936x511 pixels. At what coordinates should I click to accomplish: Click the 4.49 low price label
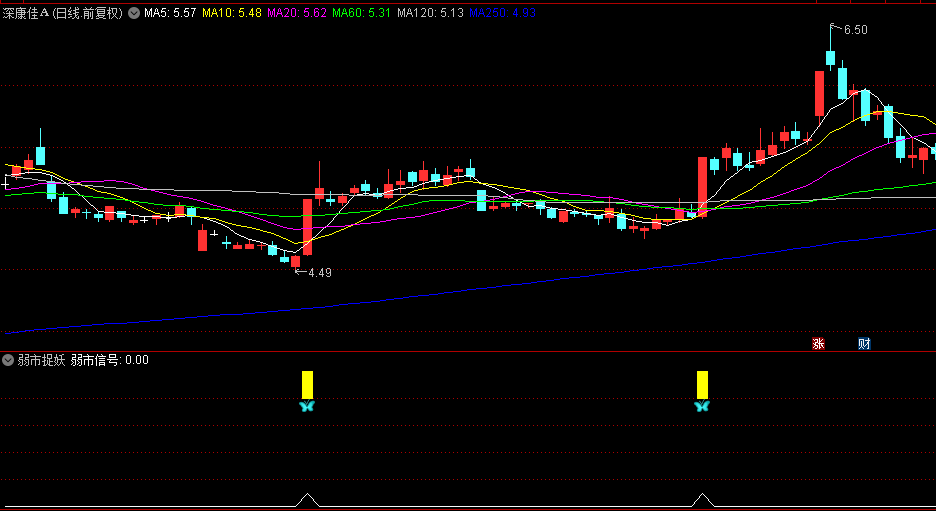coord(320,273)
